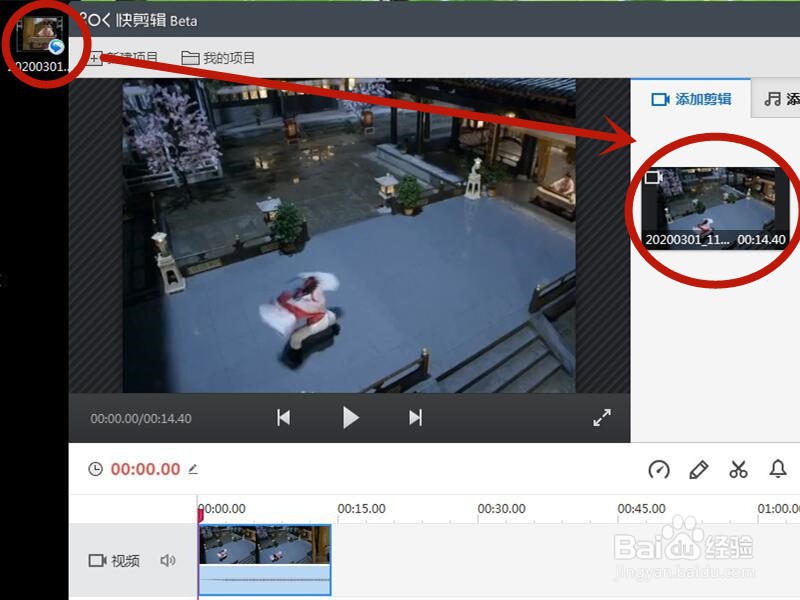Click the 00:45.00 mark on timeline ruler
Viewport: 800px width, 600px height.
641,509
